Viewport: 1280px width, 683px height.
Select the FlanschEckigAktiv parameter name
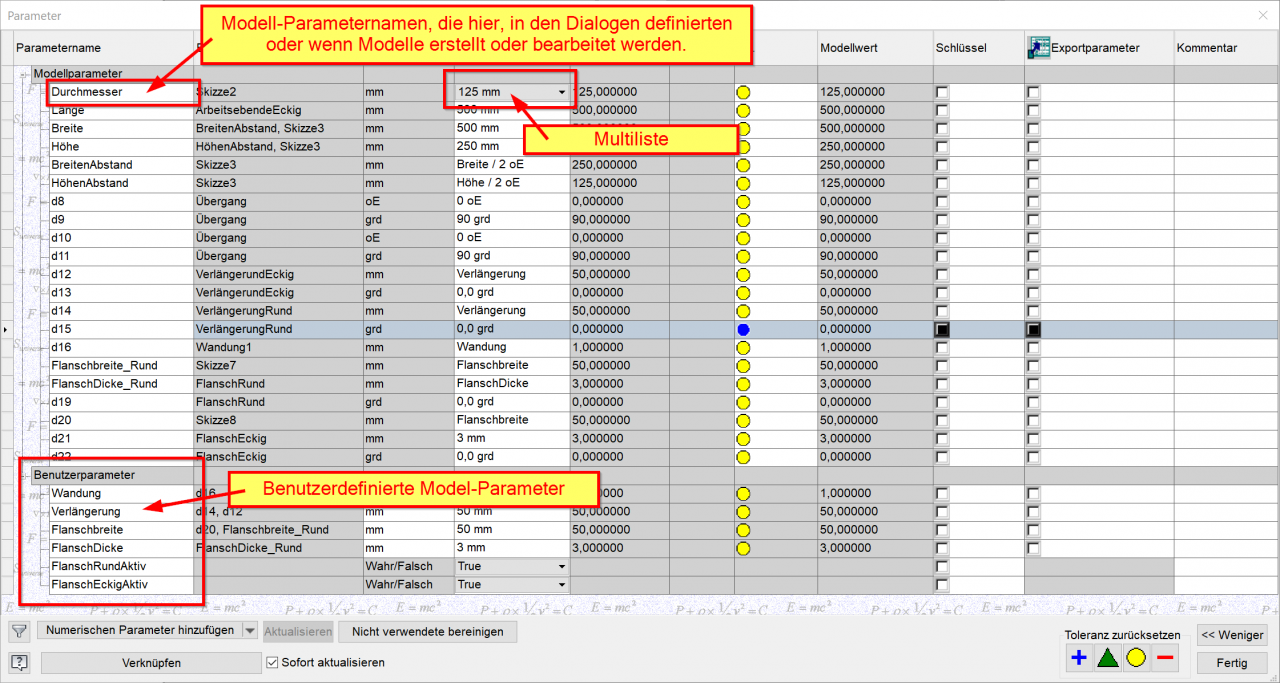tap(121, 585)
